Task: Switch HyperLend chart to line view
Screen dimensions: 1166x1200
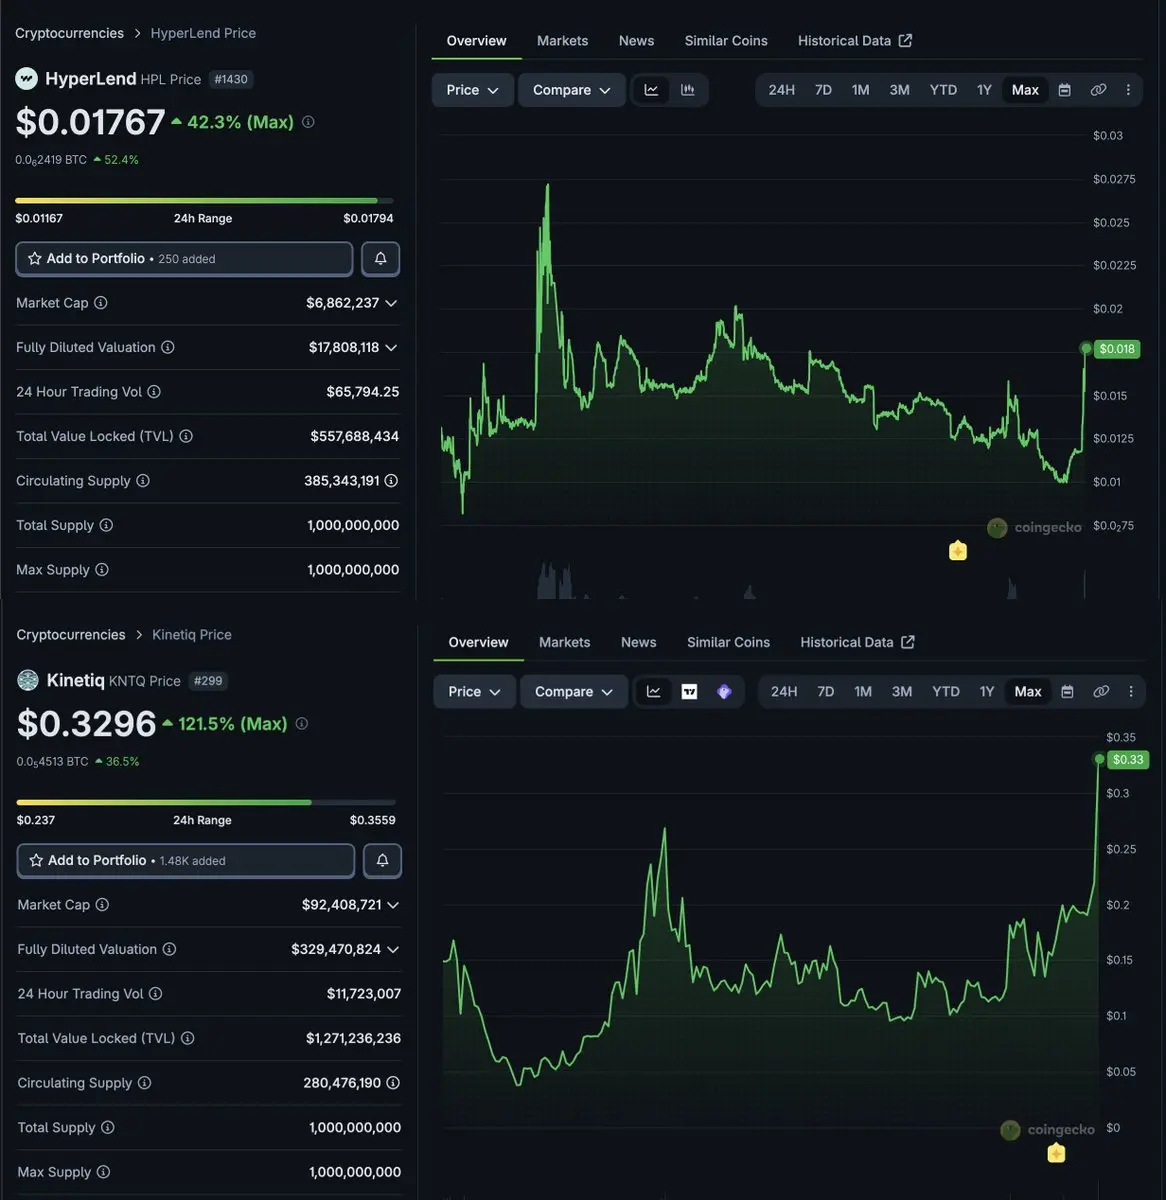Action: tap(651, 90)
